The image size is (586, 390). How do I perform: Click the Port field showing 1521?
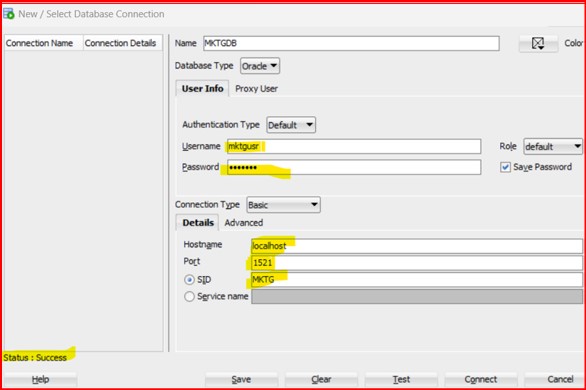pyautogui.click(x=417, y=263)
